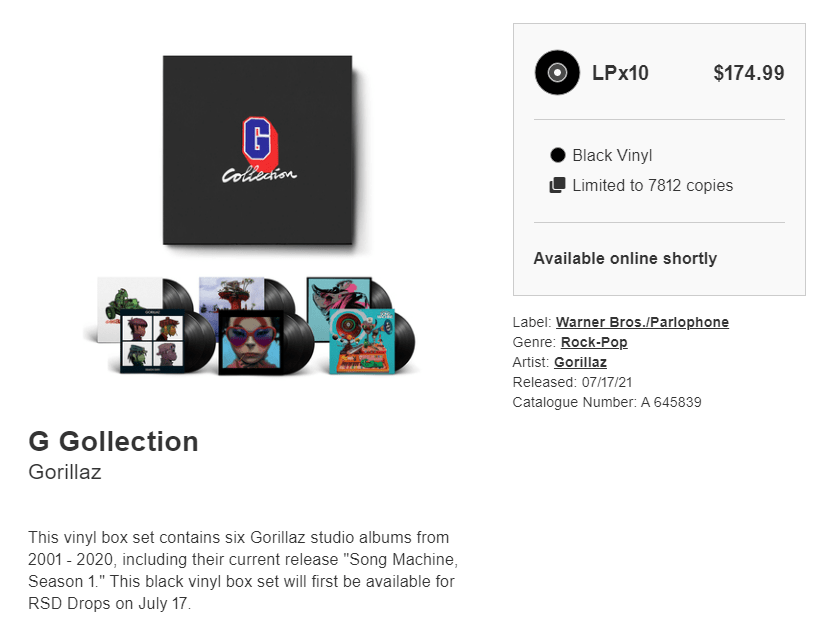Click the stacked copies icon beside Limited to 7812
824x622 pixels.
tap(558, 185)
